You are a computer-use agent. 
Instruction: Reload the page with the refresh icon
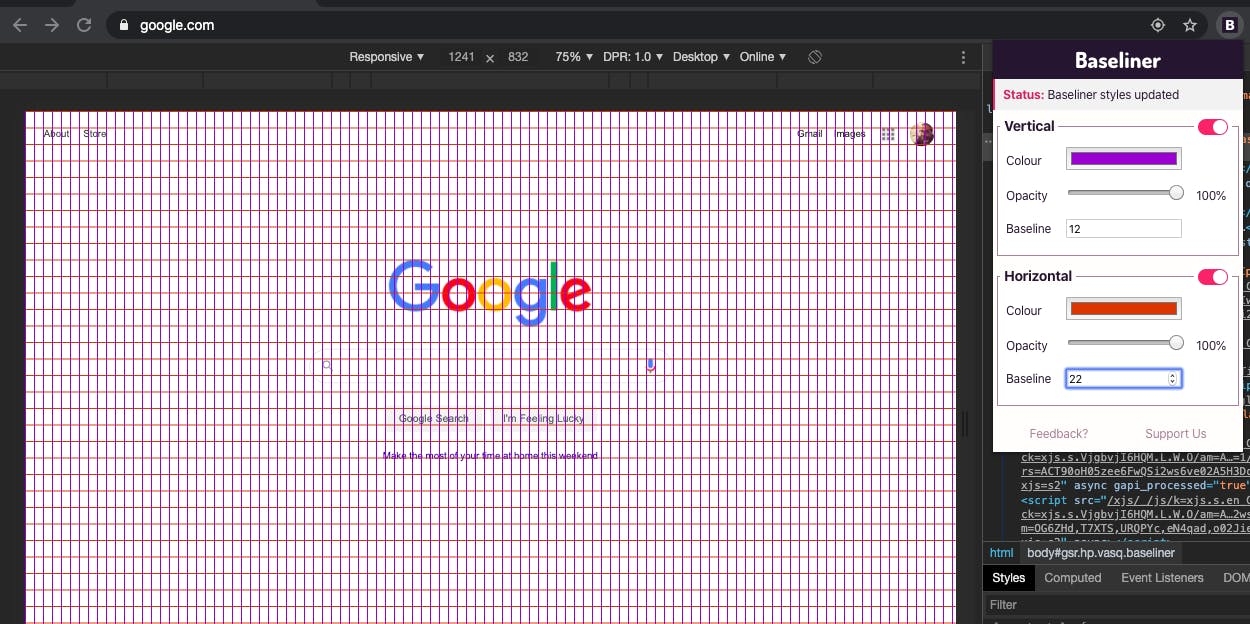pos(84,25)
